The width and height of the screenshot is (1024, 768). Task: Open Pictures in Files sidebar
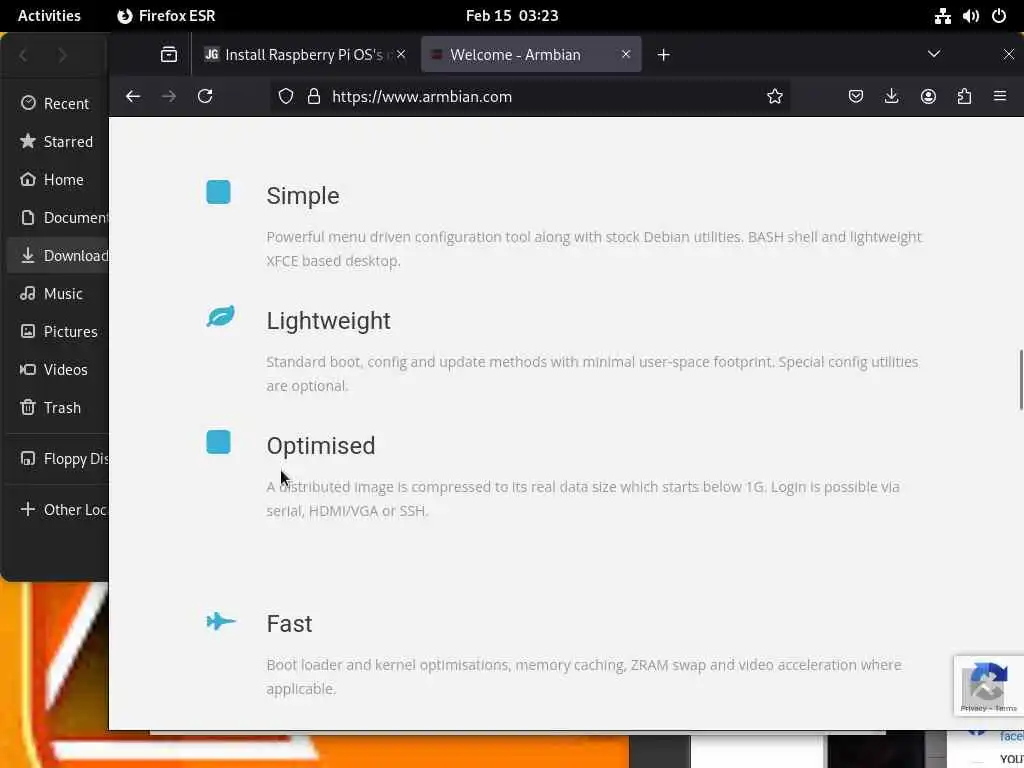pyautogui.click(x=57, y=332)
